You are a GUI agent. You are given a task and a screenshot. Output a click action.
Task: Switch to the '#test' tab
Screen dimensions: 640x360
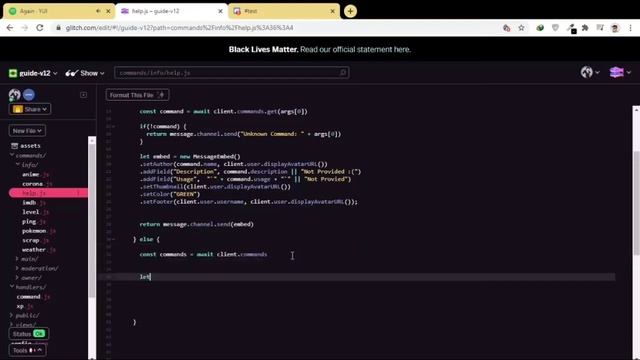tap(284, 11)
